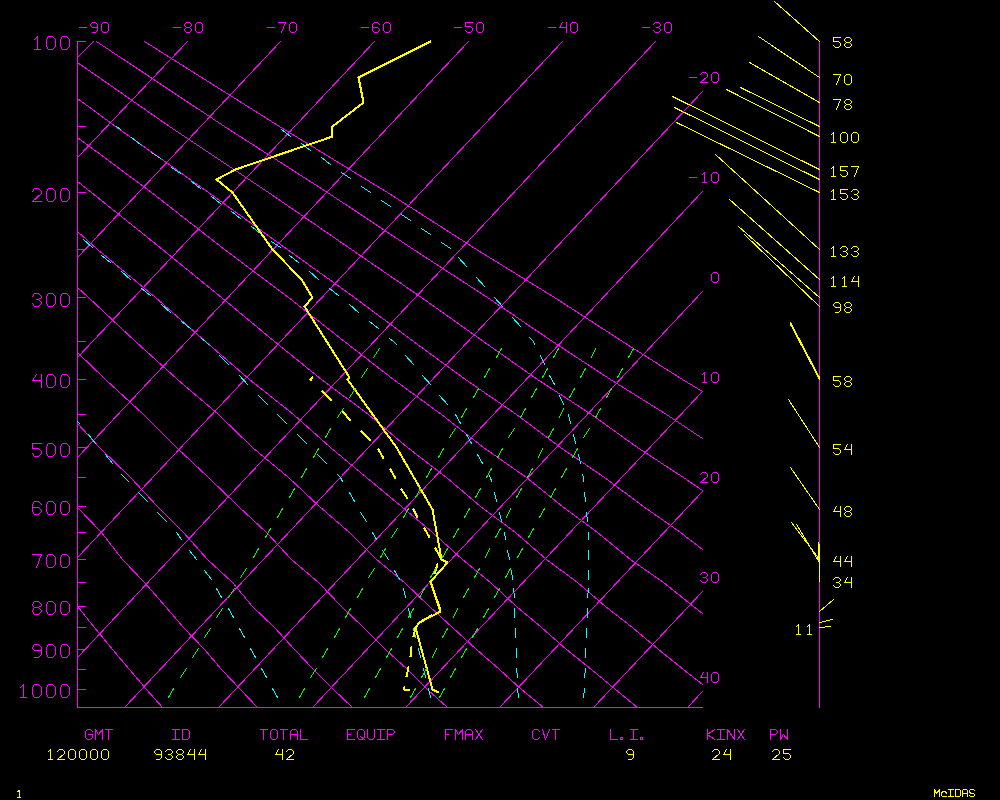Viewport: 1000px width, 800px height.
Task: Click the McIDAS label in bottom corner
Action: pyautogui.click(x=954, y=792)
